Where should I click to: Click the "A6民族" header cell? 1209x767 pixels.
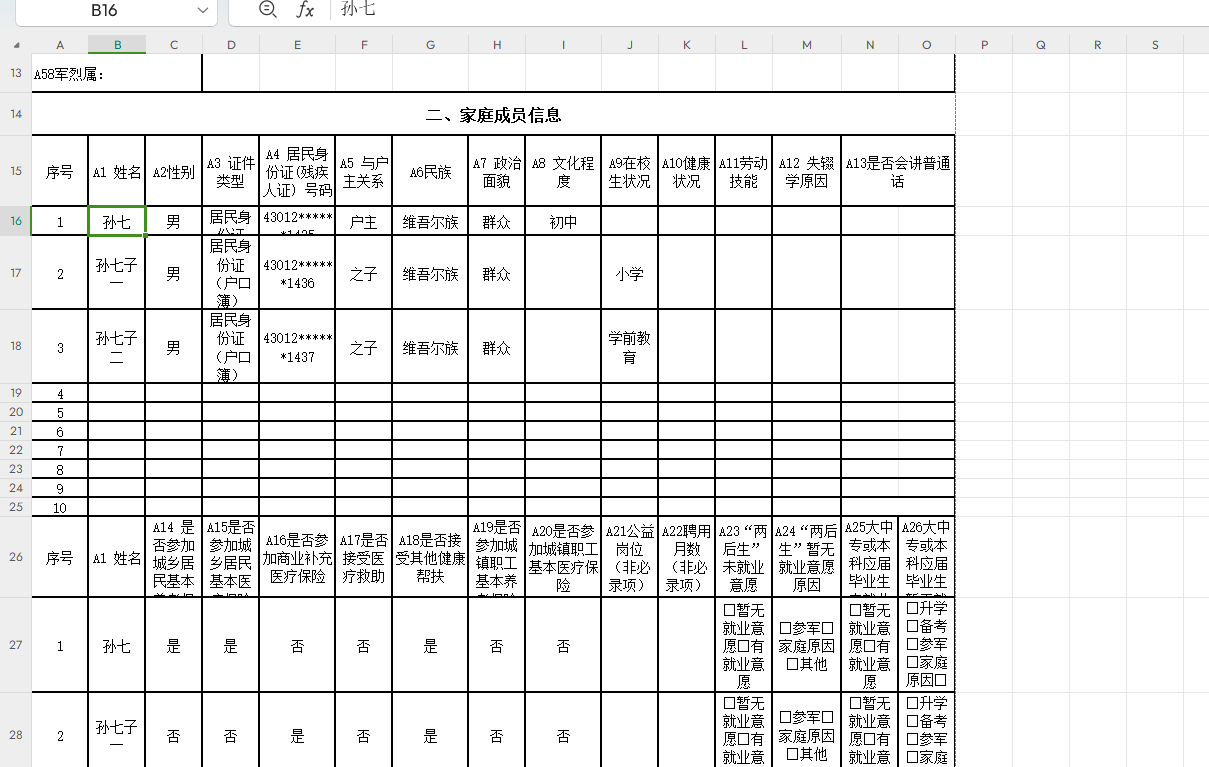pyautogui.click(x=430, y=171)
